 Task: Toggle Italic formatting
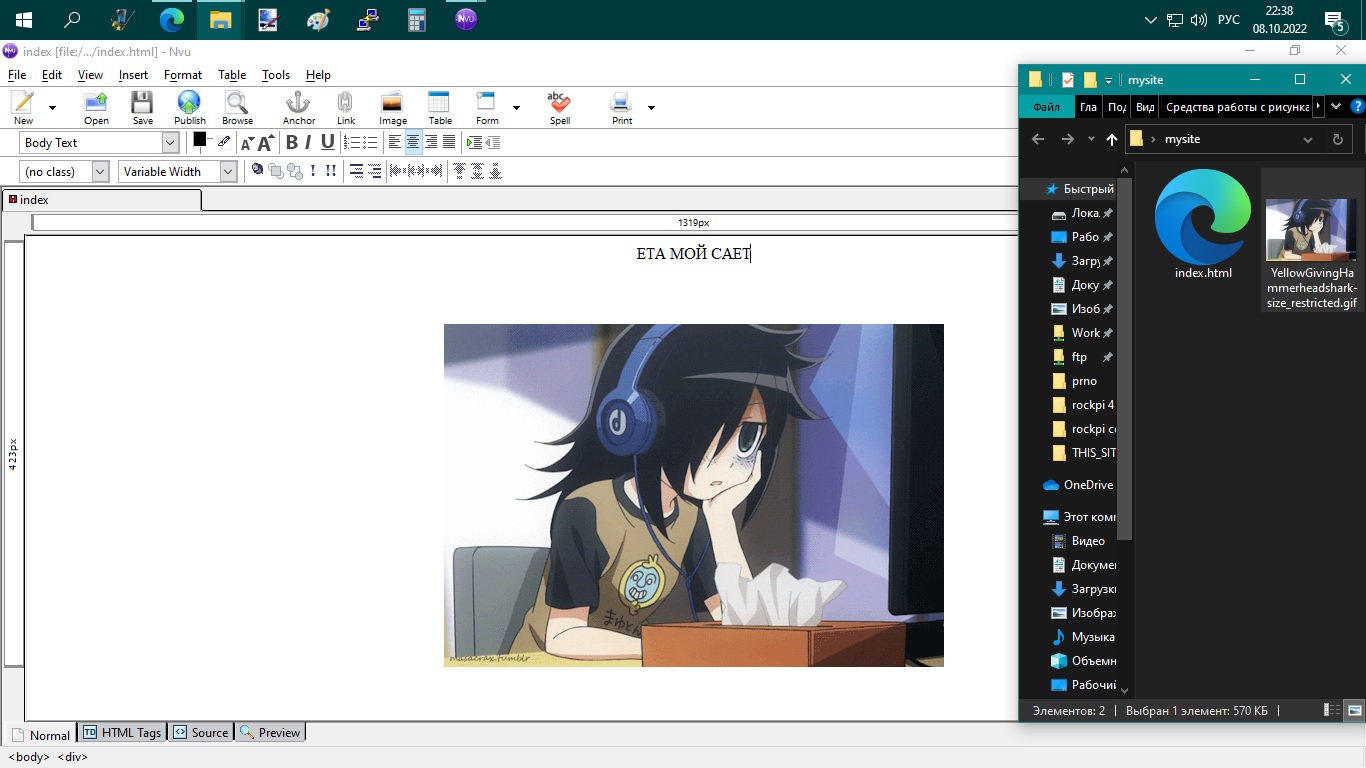click(308, 143)
